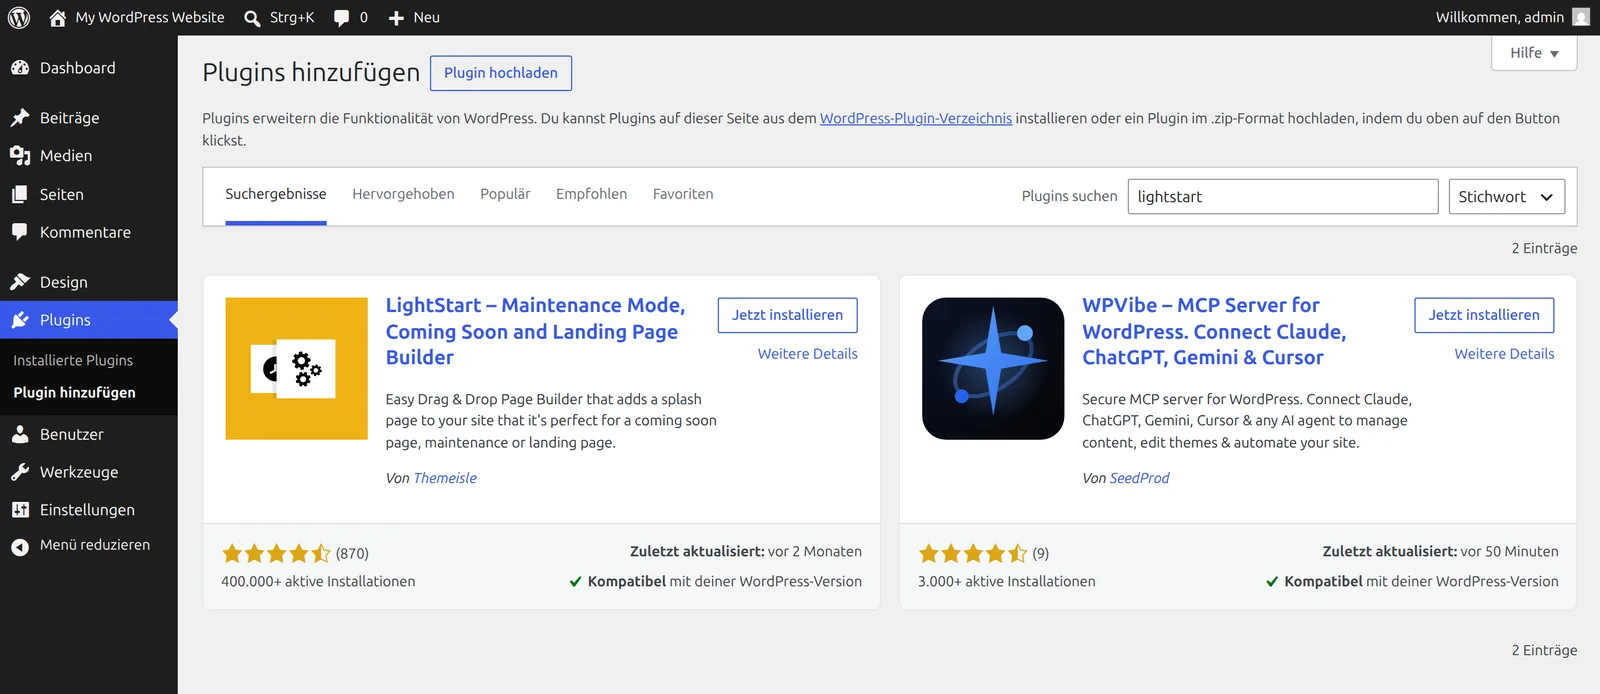Open the SeedProd author link
1600x694 pixels.
click(1140, 478)
